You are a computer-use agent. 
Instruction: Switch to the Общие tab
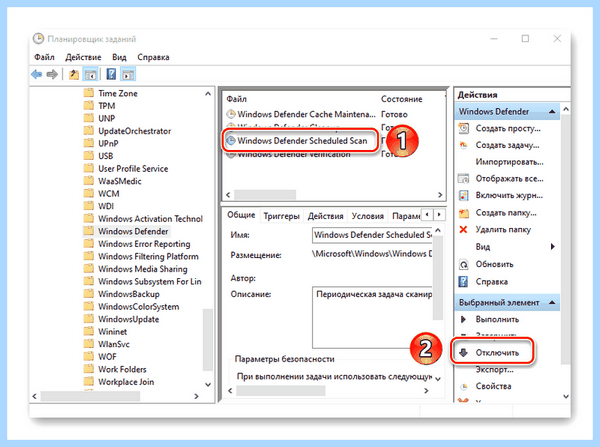coord(241,215)
